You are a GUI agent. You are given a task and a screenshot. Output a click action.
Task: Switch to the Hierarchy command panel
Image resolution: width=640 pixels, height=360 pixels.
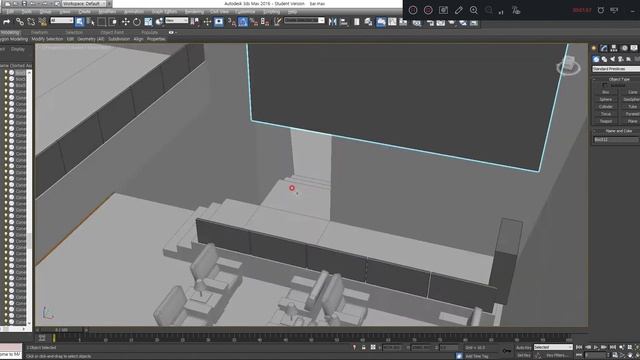(x=613, y=48)
